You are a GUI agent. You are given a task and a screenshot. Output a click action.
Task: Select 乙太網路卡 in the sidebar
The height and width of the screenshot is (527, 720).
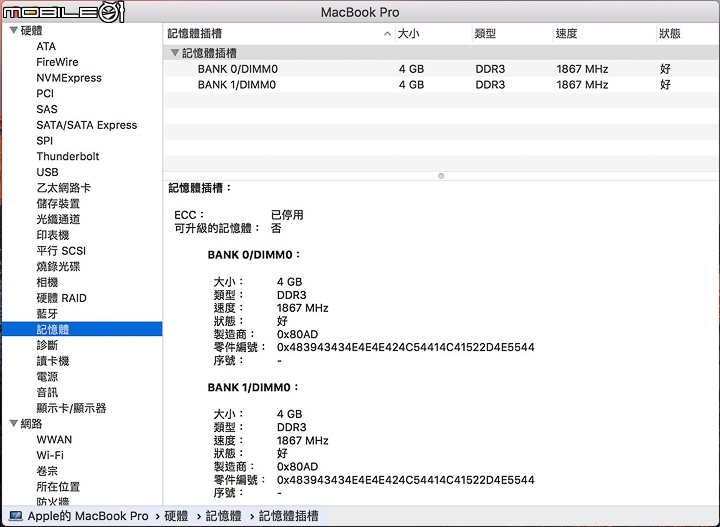pos(63,188)
